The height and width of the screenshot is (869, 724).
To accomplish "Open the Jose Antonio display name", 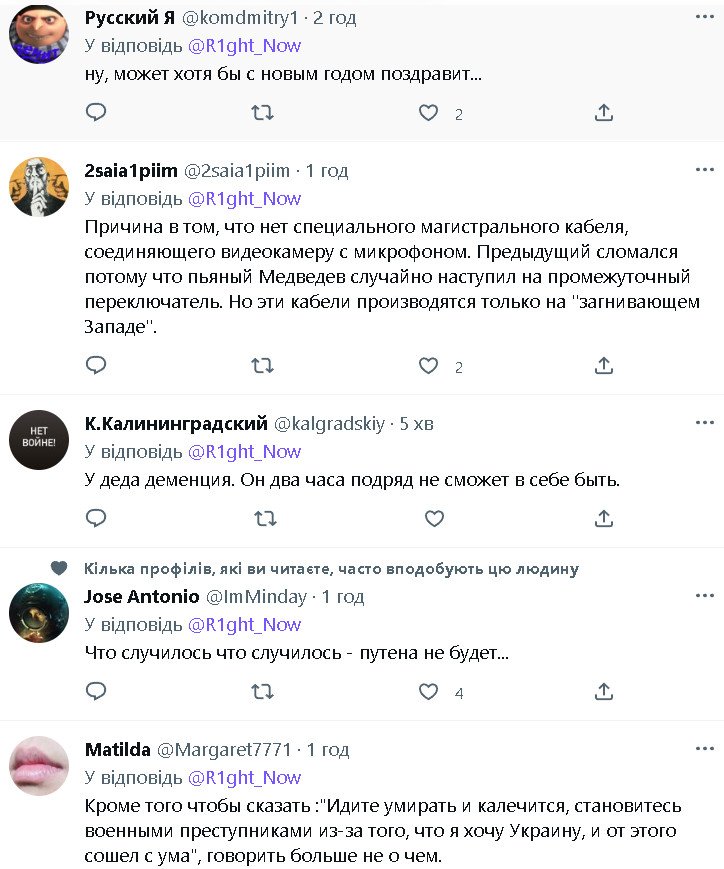I will (x=142, y=597).
